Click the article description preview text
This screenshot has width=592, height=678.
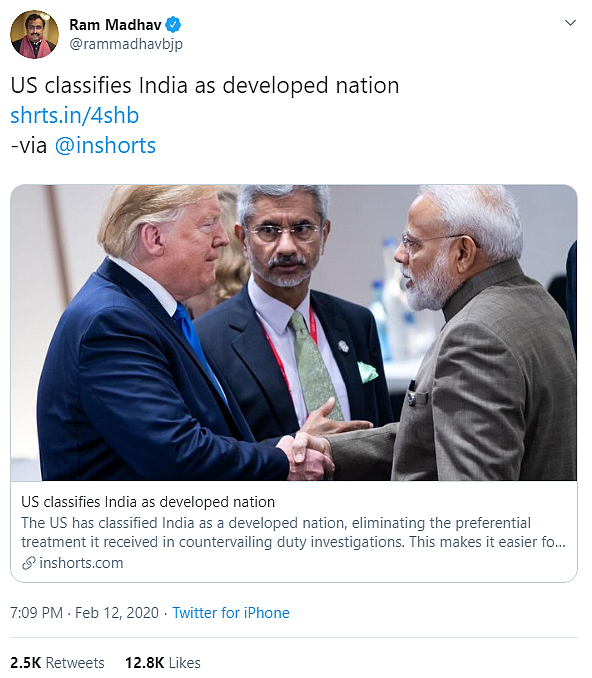click(293, 532)
